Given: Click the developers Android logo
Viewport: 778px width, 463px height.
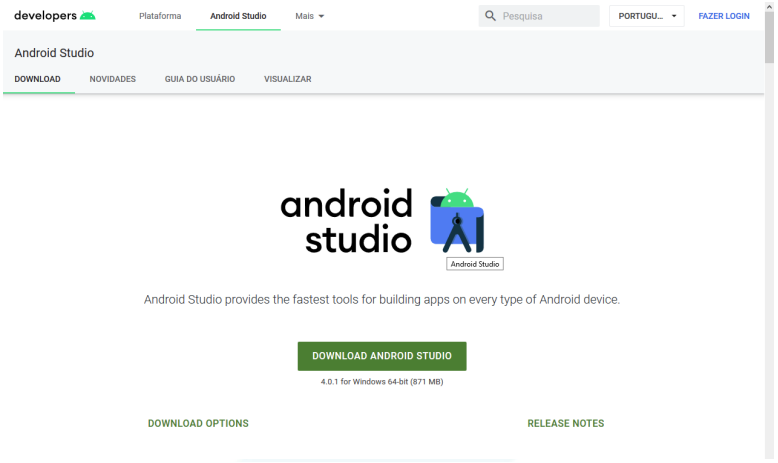Looking at the screenshot, I should tap(55, 16).
